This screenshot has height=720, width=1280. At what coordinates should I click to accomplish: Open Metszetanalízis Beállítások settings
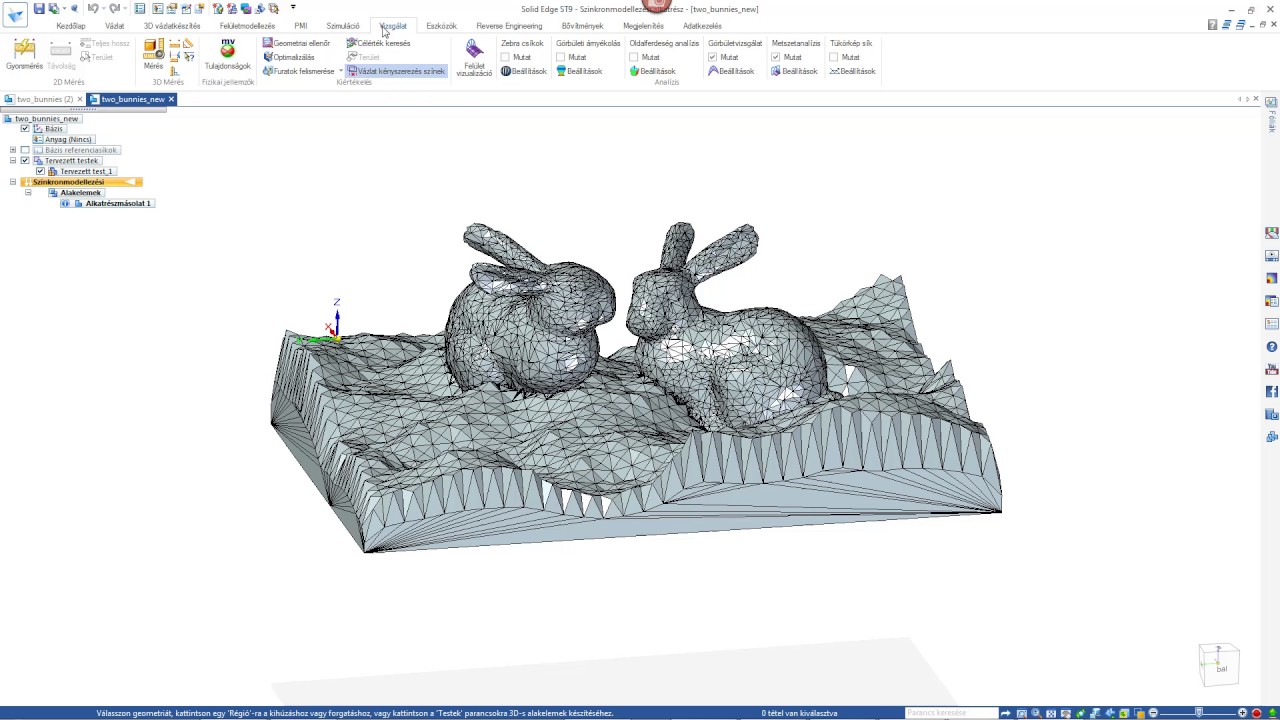794,71
